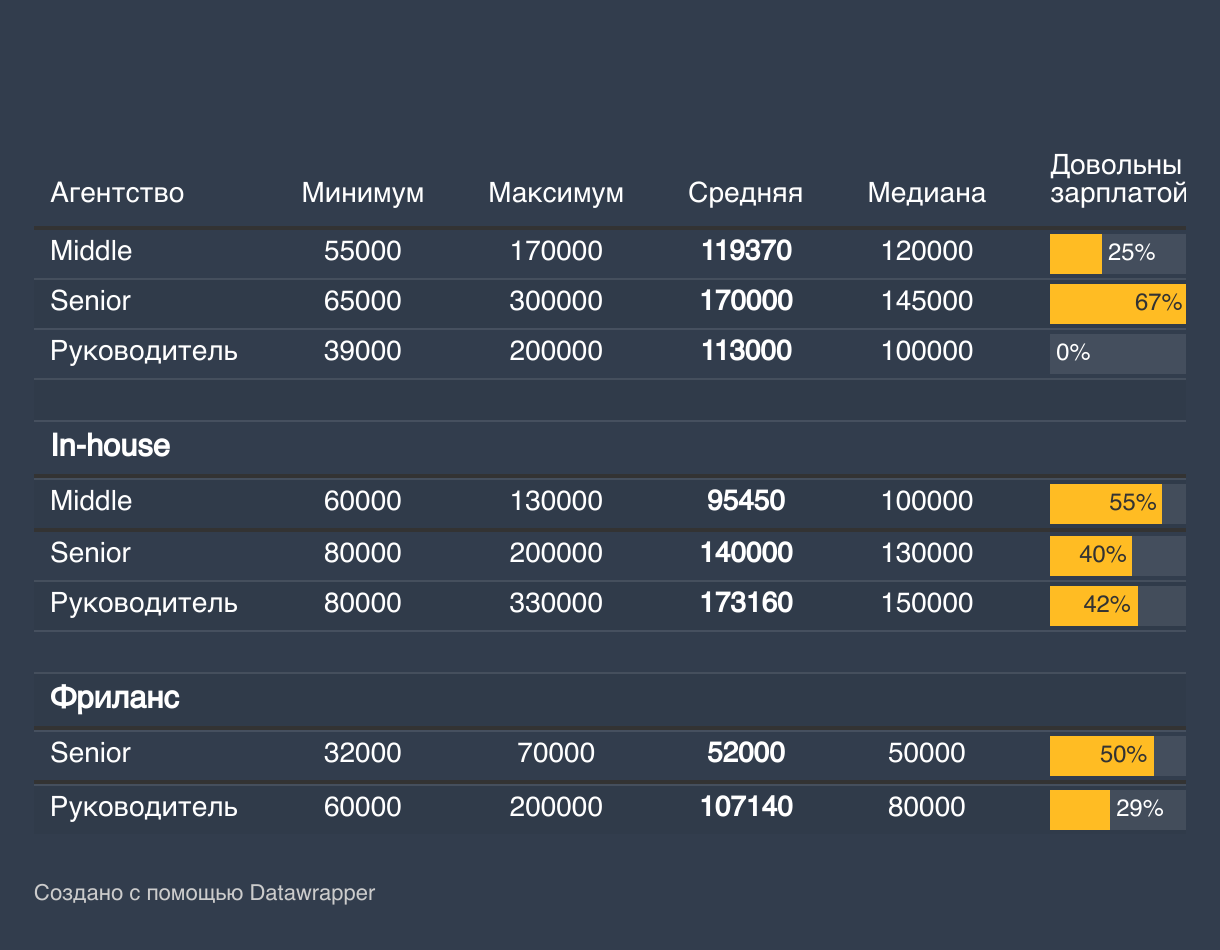Select the 29% satisfaction bar
The image size is (1220, 950).
tap(1117, 809)
